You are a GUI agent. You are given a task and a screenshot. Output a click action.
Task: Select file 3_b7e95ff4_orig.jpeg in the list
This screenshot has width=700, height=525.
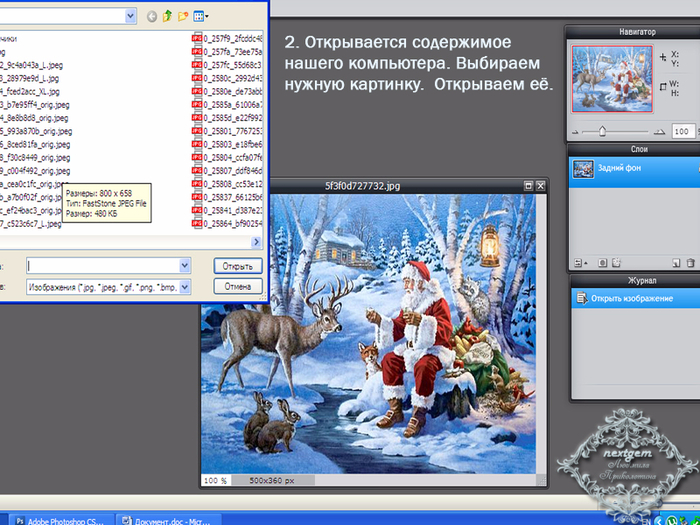click(x=34, y=105)
